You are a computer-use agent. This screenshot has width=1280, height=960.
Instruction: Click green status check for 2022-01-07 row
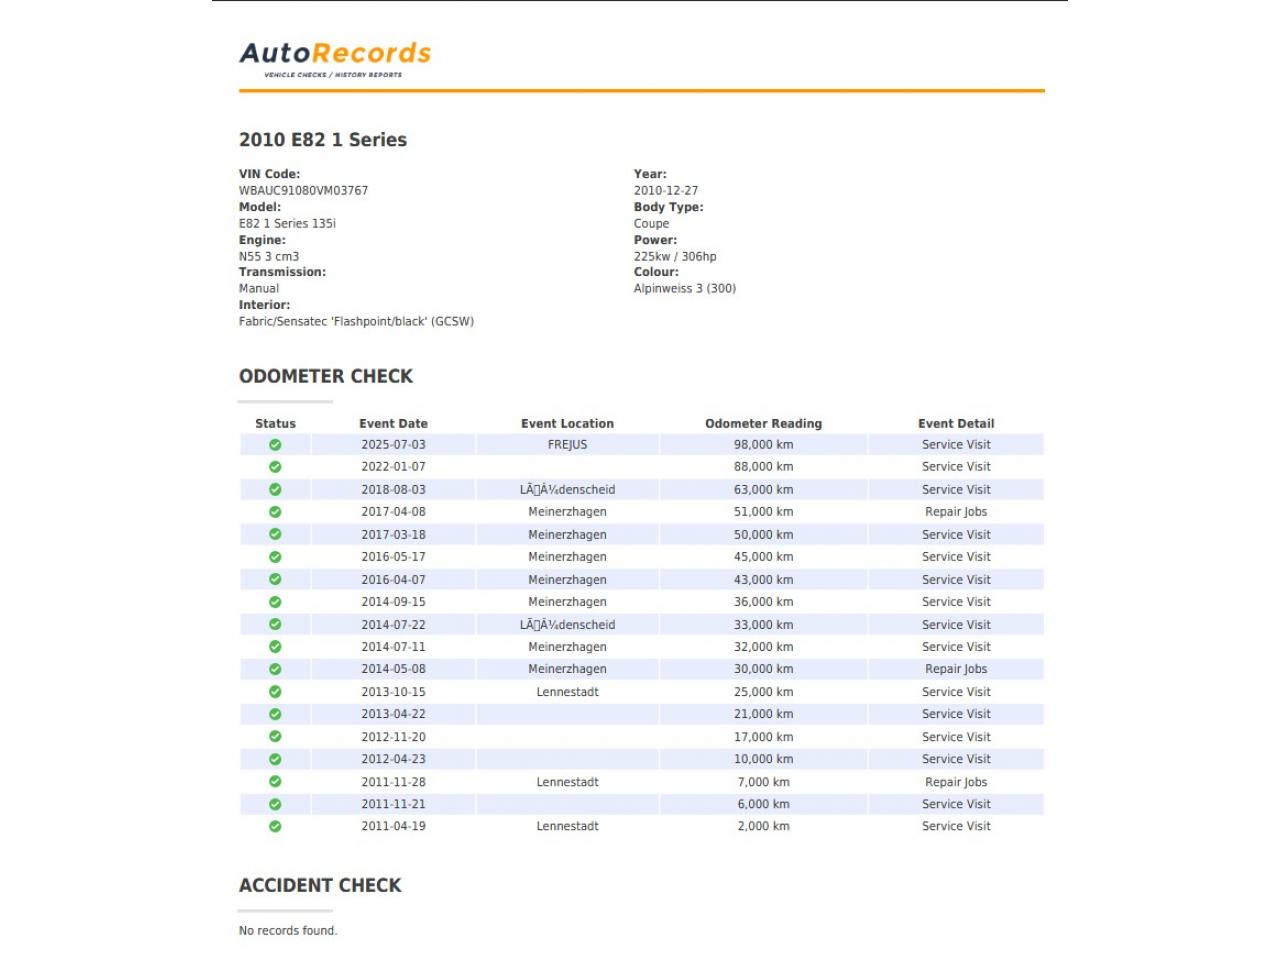tap(275, 467)
